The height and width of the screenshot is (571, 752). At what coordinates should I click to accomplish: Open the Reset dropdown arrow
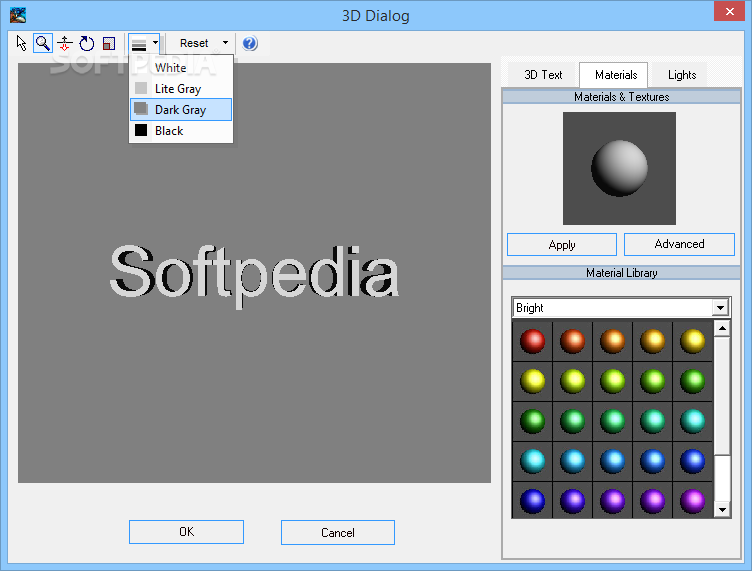(225, 43)
